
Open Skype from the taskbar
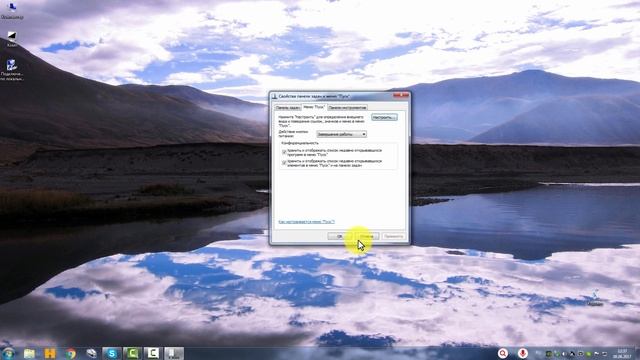tap(111, 353)
